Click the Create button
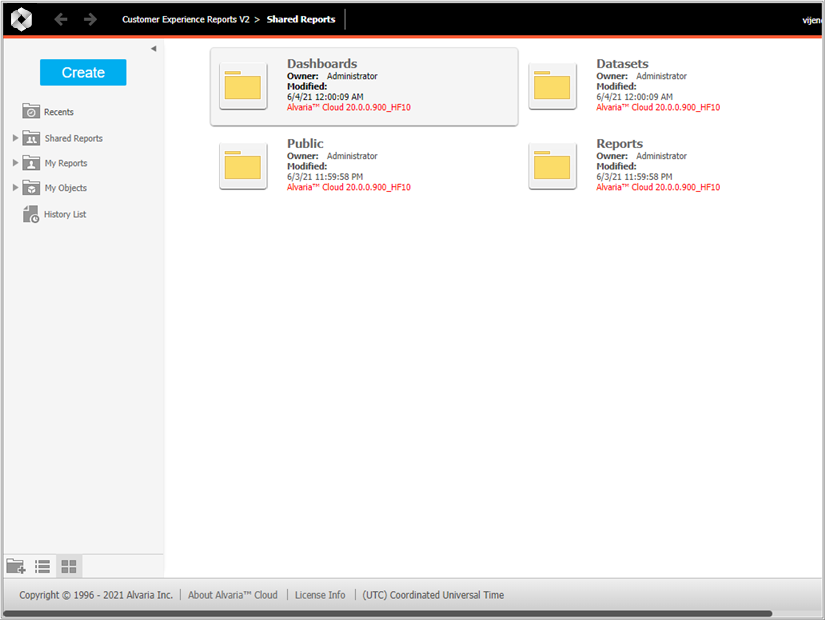Image resolution: width=825 pixels, height=620 pixels. pyautogui.click(x=83, y=72)
